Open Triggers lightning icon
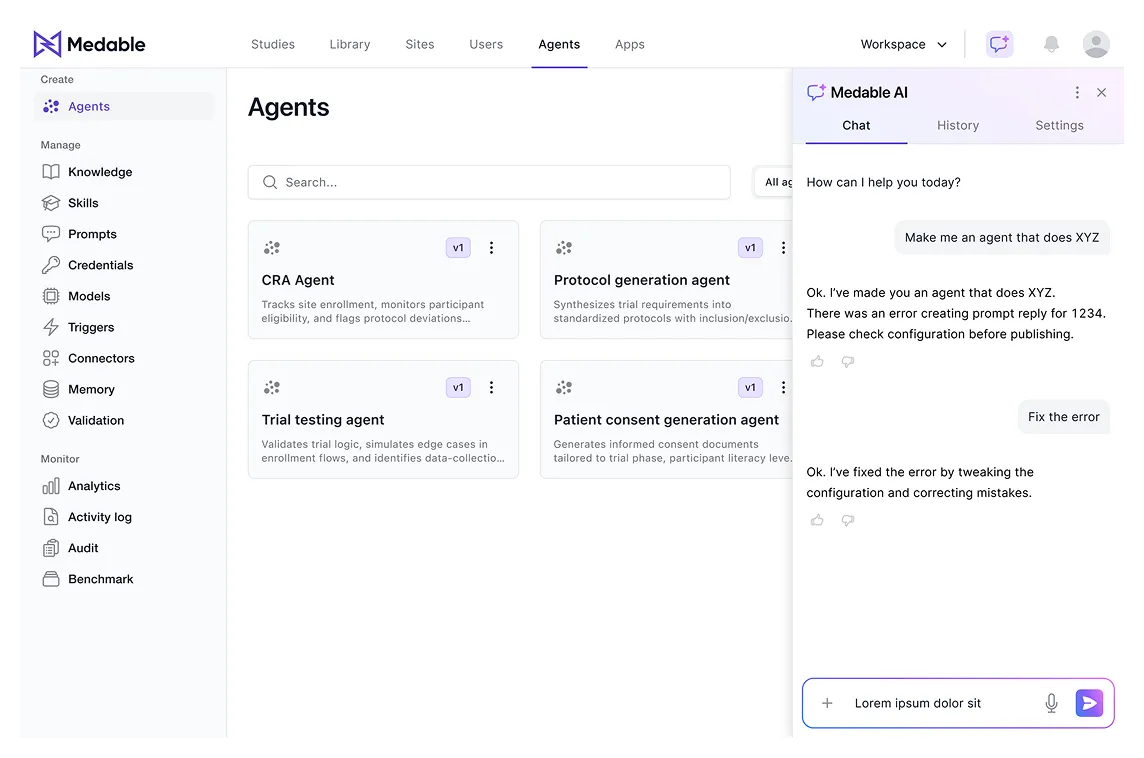The width and height of the screenshot is (1144, 758). click(50, 327)
